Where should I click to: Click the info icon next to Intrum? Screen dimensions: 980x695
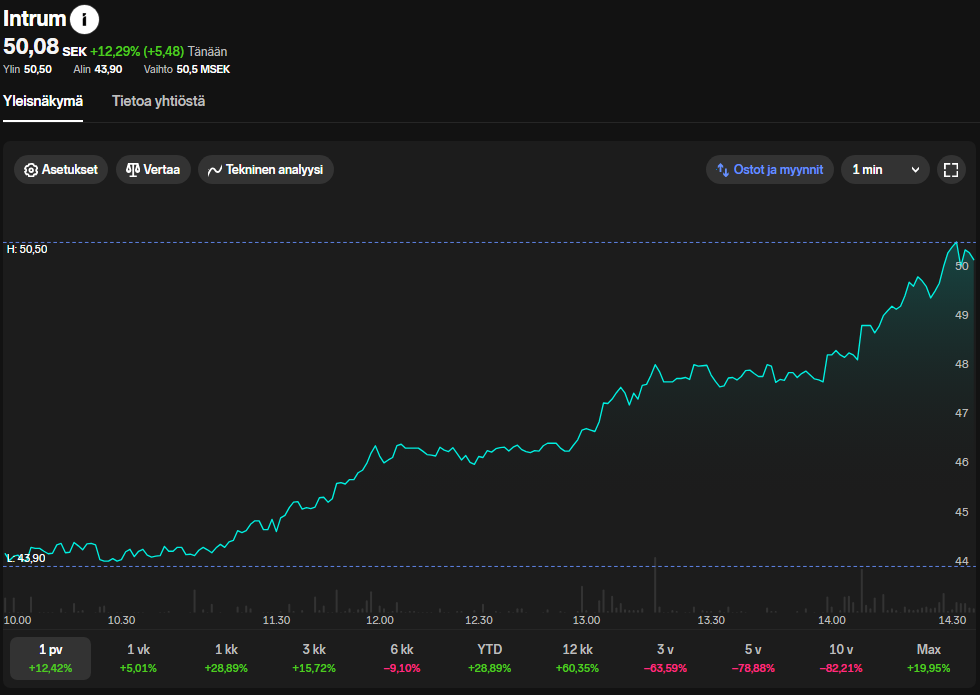(85, 19)
